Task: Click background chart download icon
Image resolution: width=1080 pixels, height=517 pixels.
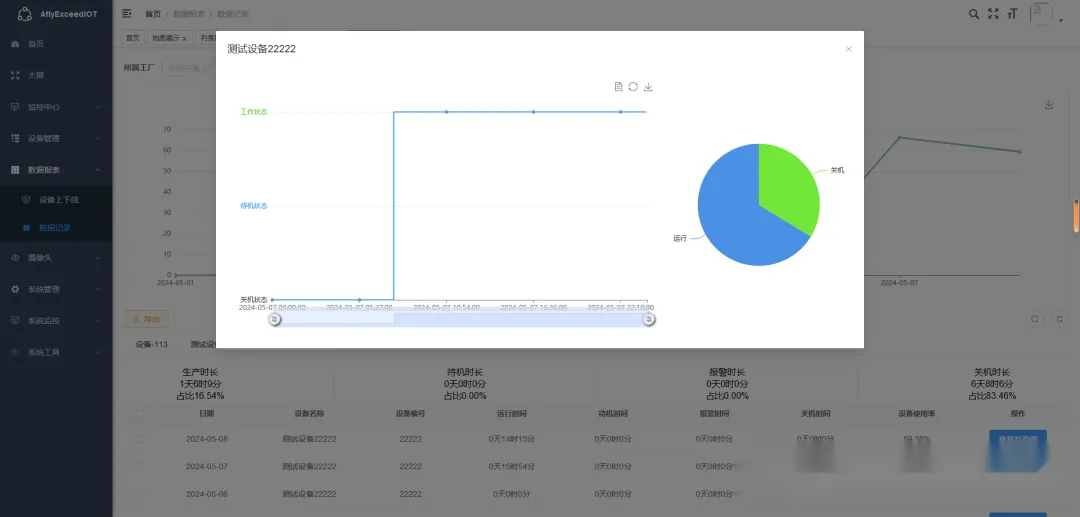Action: coord(1049,105)
